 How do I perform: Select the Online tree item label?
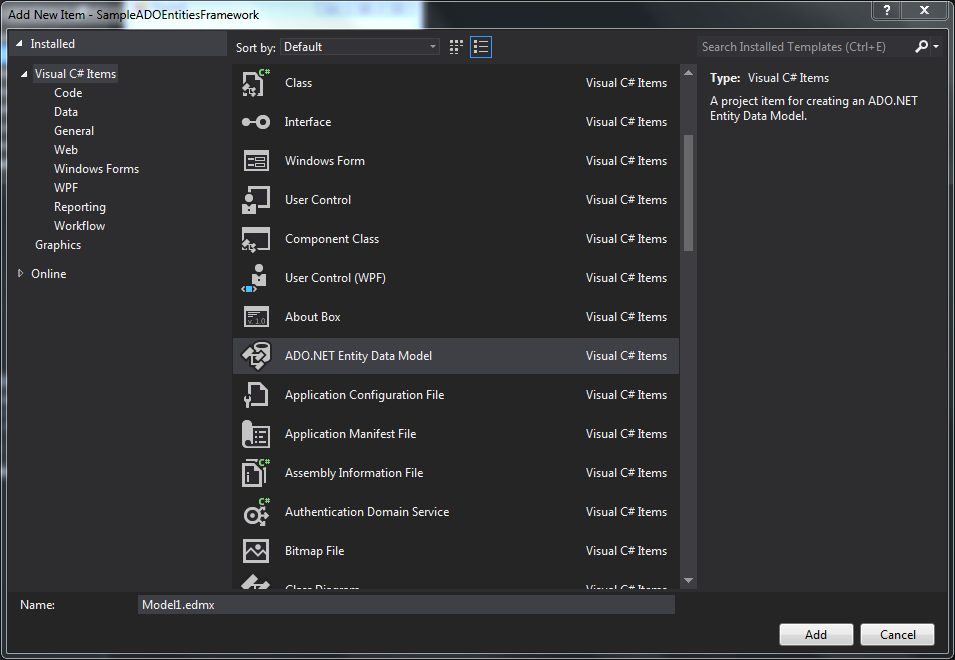point(49,273)
